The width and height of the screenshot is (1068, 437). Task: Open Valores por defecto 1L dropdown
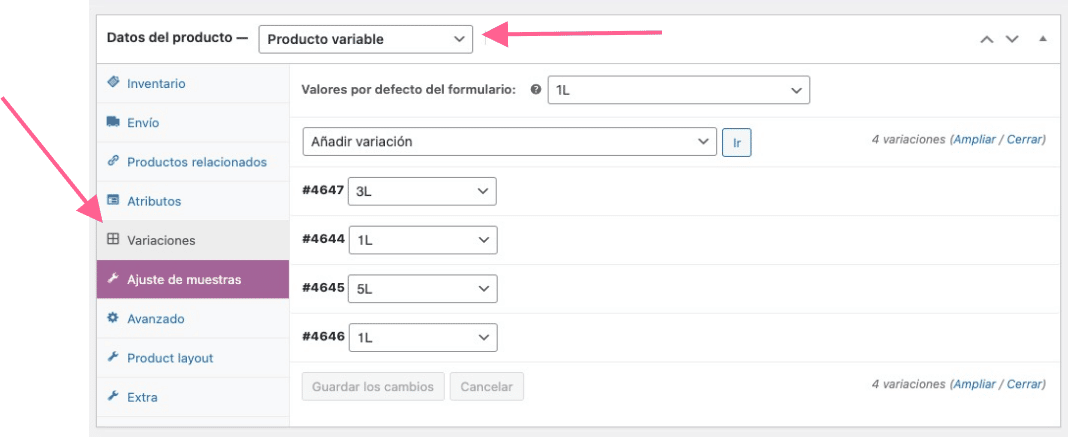[678, 90]
